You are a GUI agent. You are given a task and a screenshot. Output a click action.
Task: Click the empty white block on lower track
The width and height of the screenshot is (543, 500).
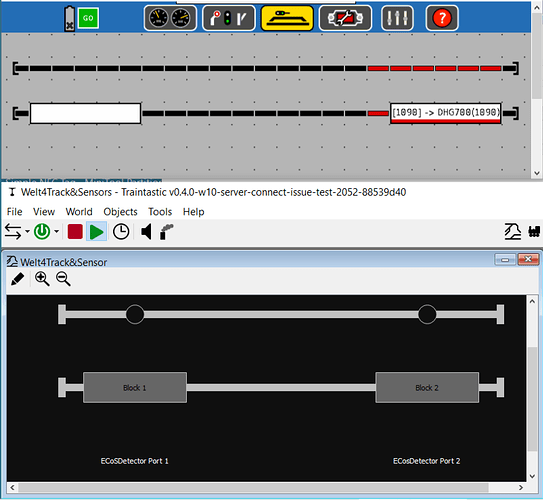point(86,113)
